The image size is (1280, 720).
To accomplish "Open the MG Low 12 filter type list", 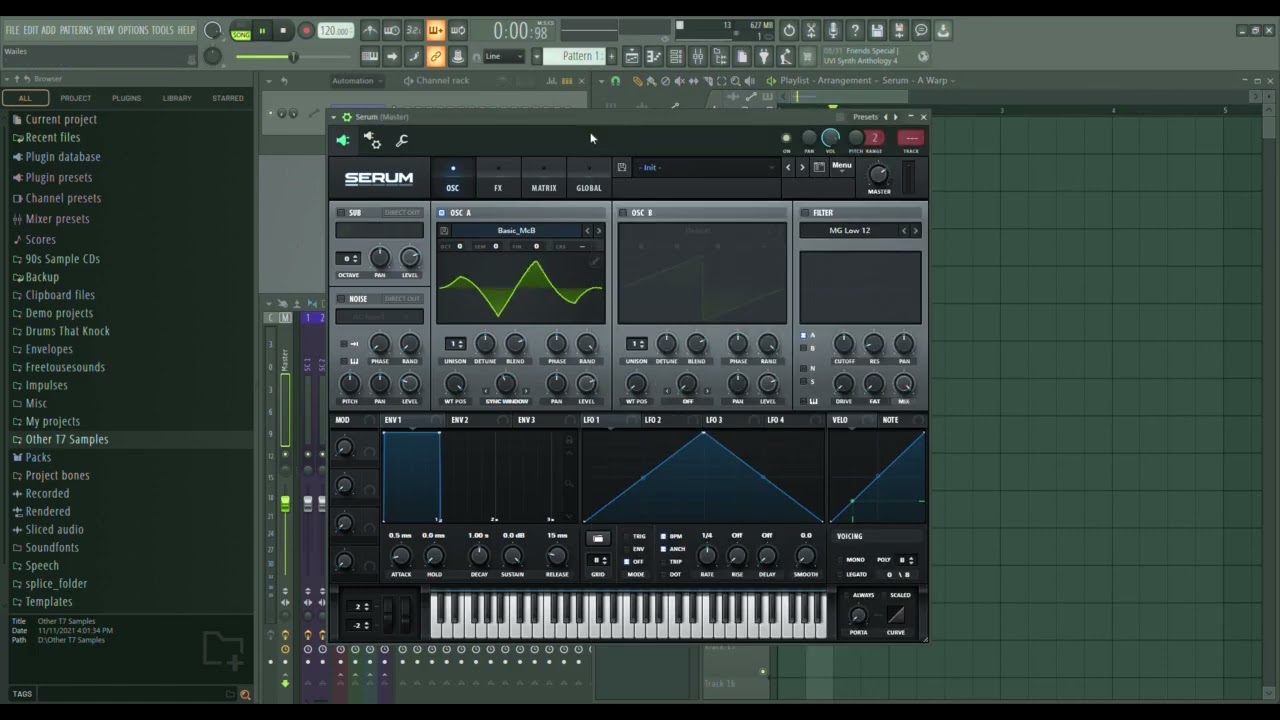I will [x=850, y=231].
